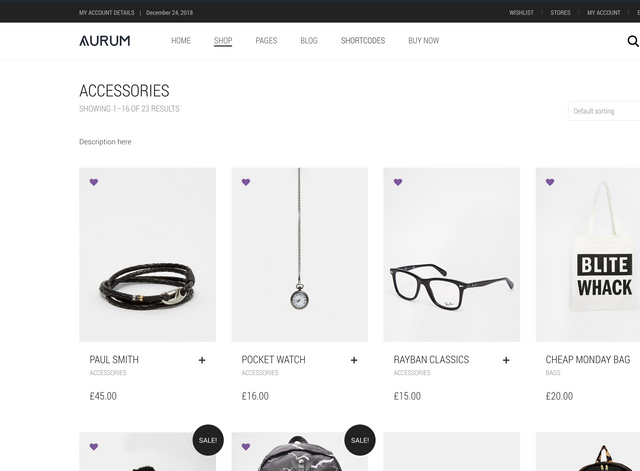Screen dimensions: 640x471
Task: Open the Stores link in top bar
Action: click(x=560, y=13)
